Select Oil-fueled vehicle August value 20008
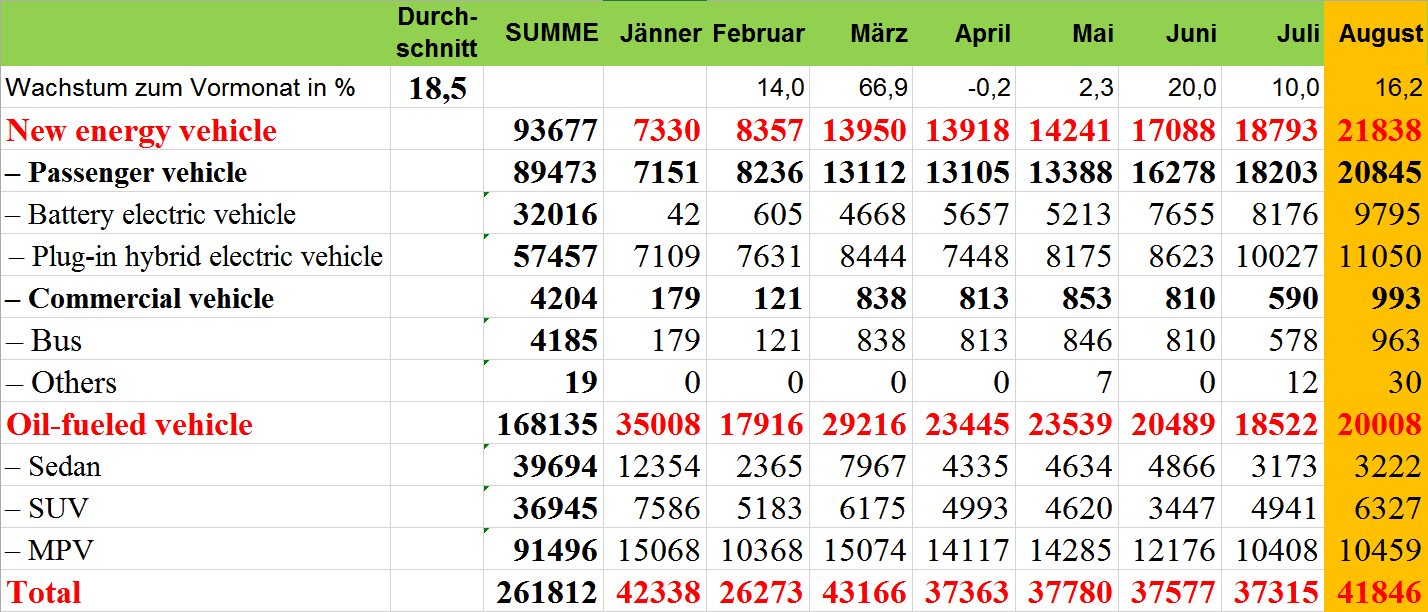This screenshot has height=612, width=1428. click(1378, 425)
